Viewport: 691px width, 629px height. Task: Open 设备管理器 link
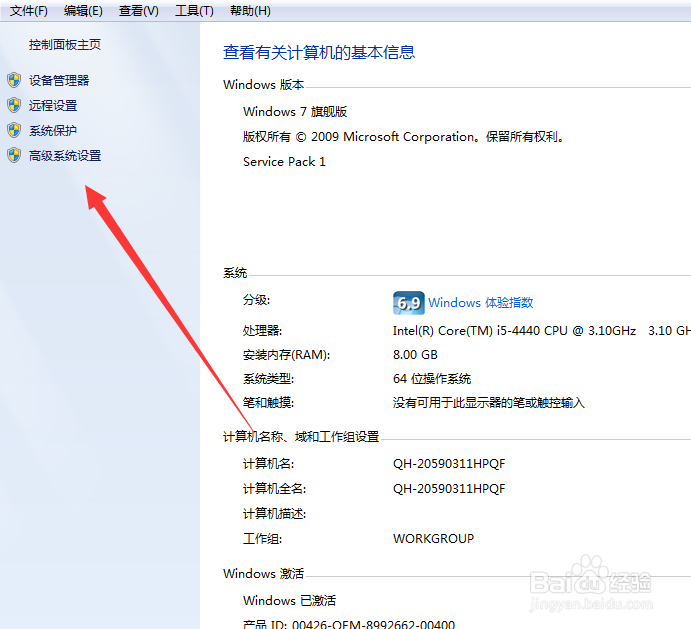coord(59,80)
